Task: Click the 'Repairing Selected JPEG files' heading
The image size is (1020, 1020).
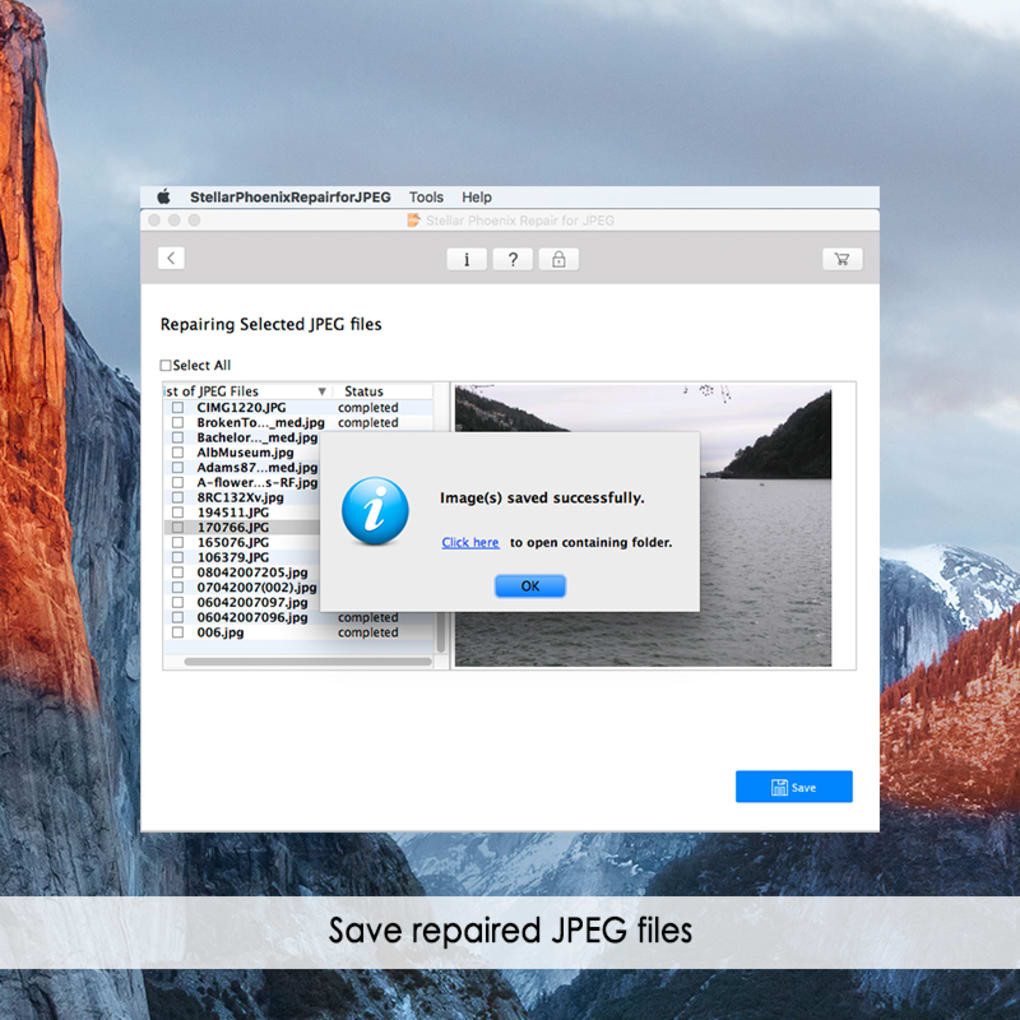Action: [271, 324]
